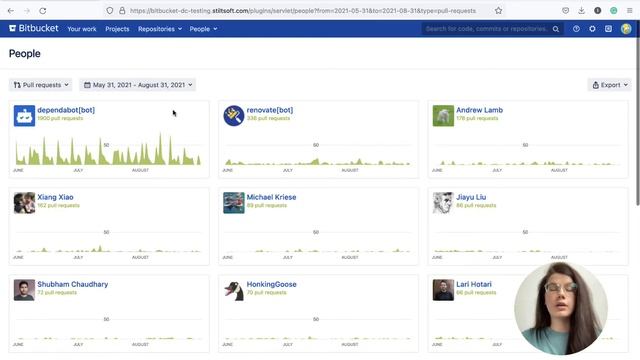Click Jiayu Liu's avatar
This screenshot has height=360, width=640.
pyautogui.click(x=443, y=203)
